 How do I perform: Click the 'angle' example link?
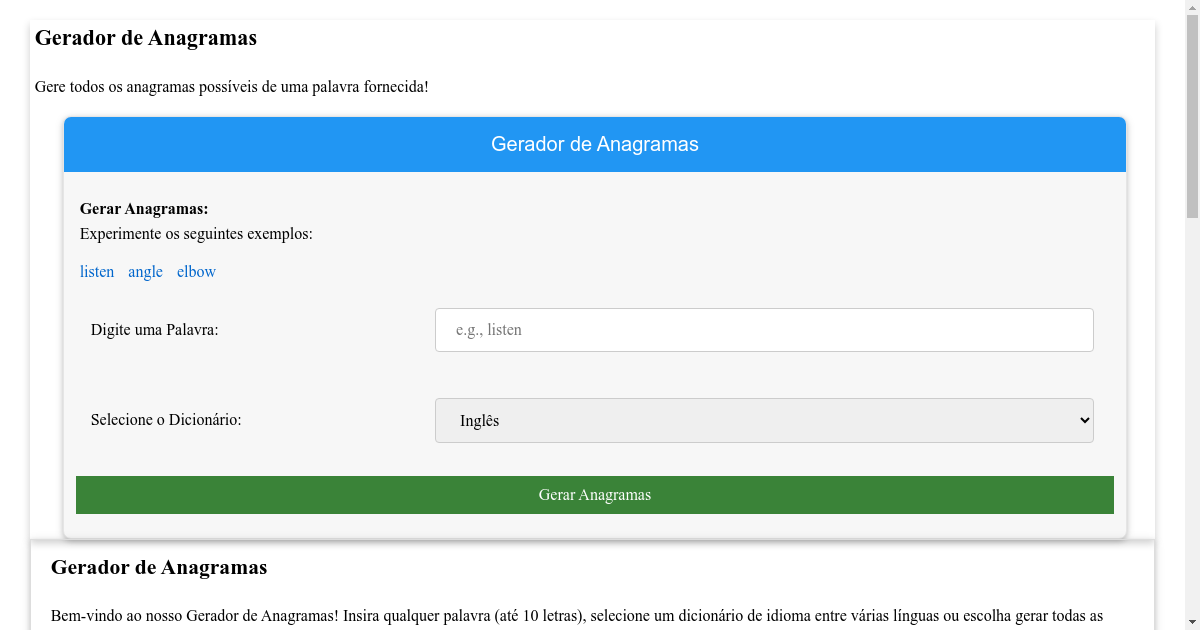coord(145,271)
